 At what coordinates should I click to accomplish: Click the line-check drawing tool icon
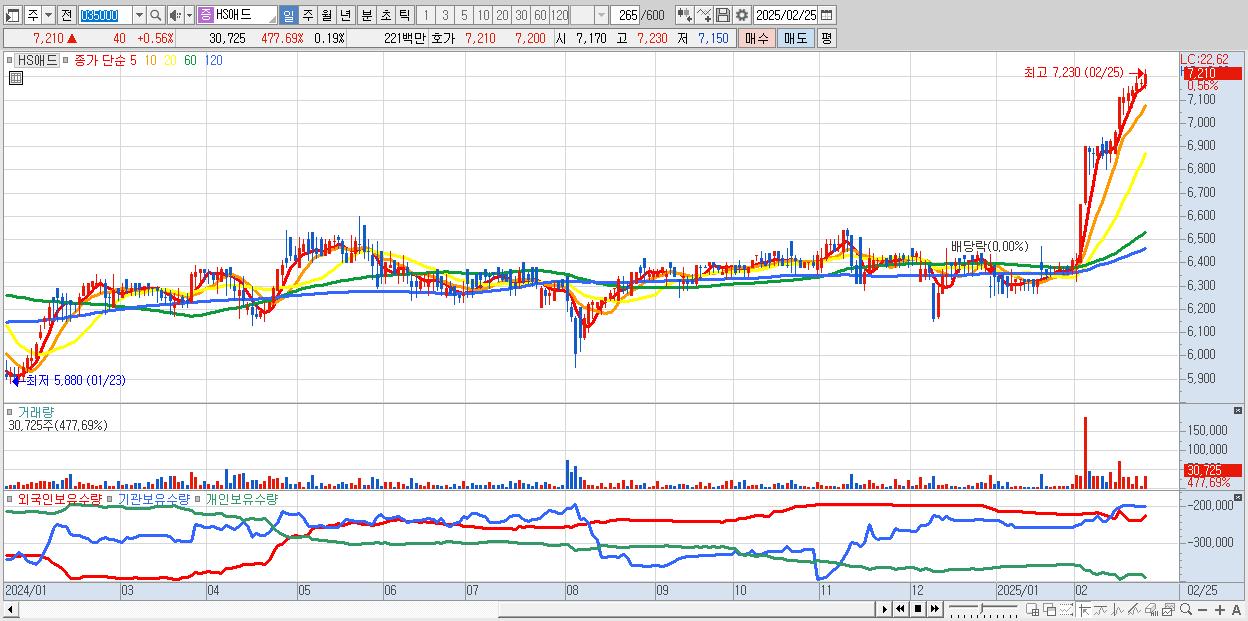pyautogui.click(x=704, y=15)
